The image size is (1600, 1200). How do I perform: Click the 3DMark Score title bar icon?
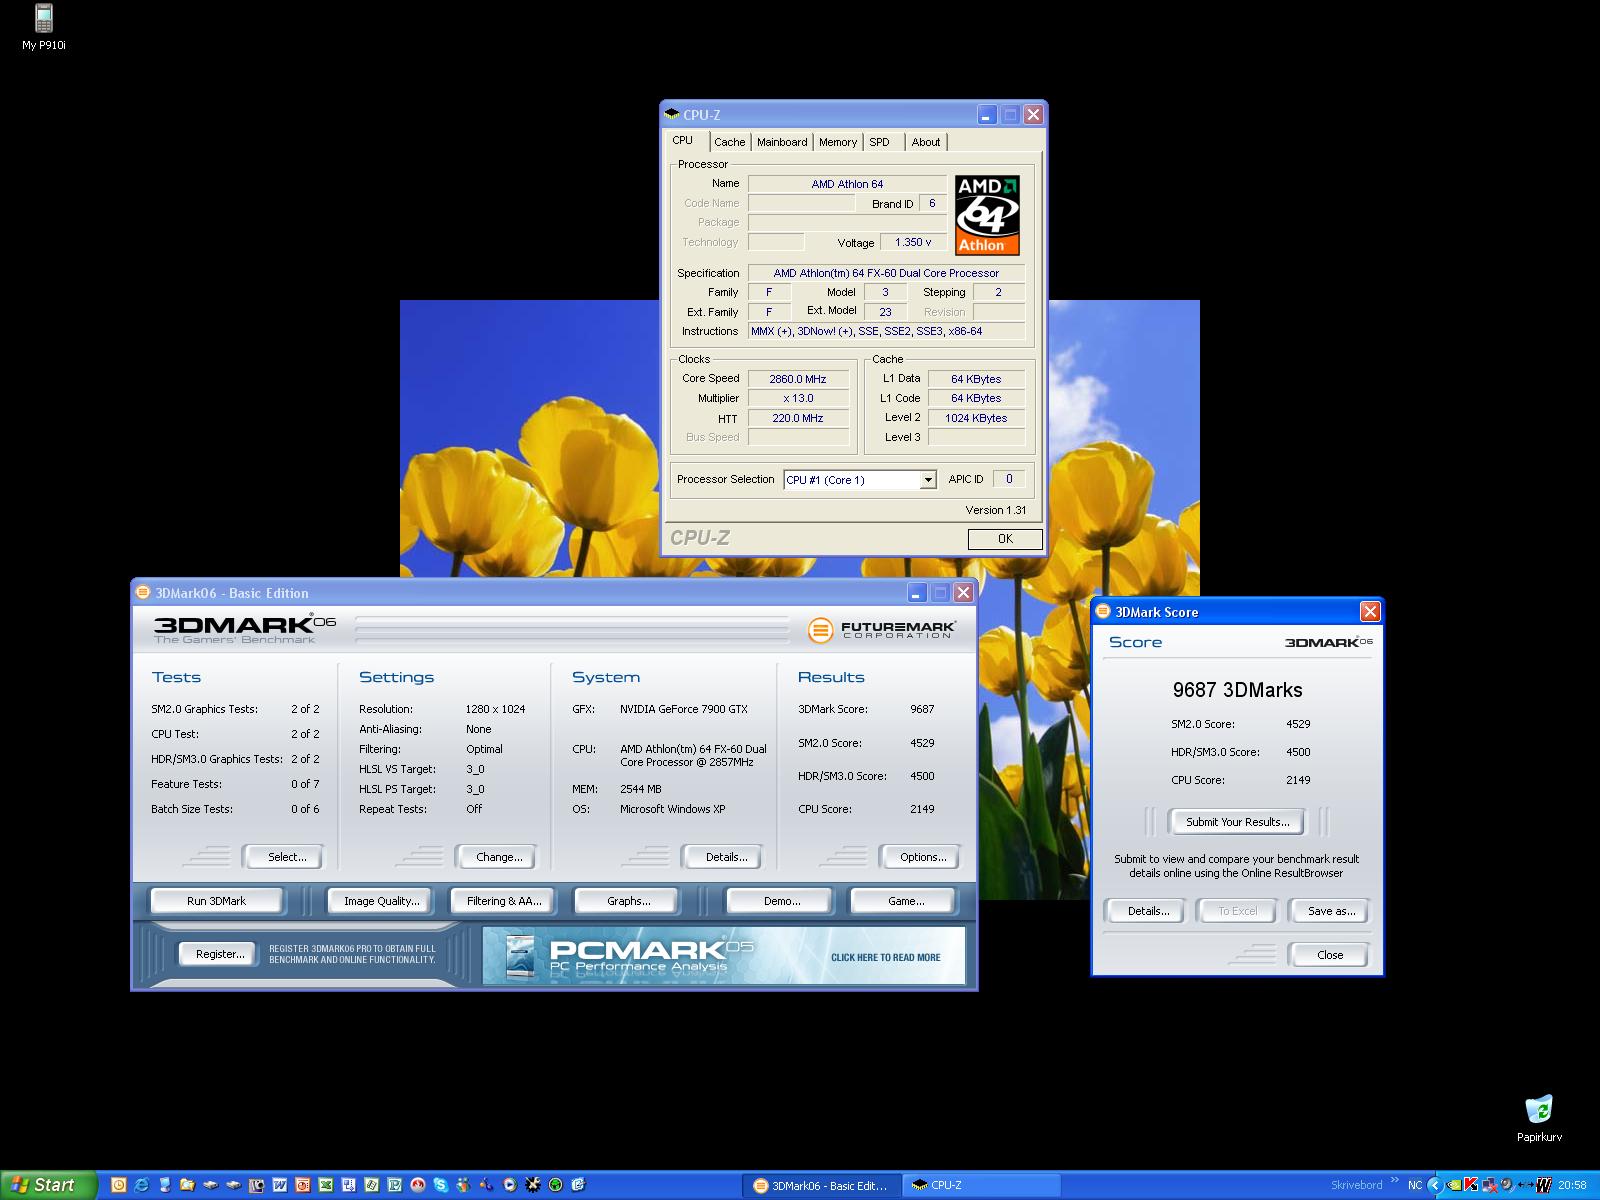pyautogui.click(x=1103, y=611)
